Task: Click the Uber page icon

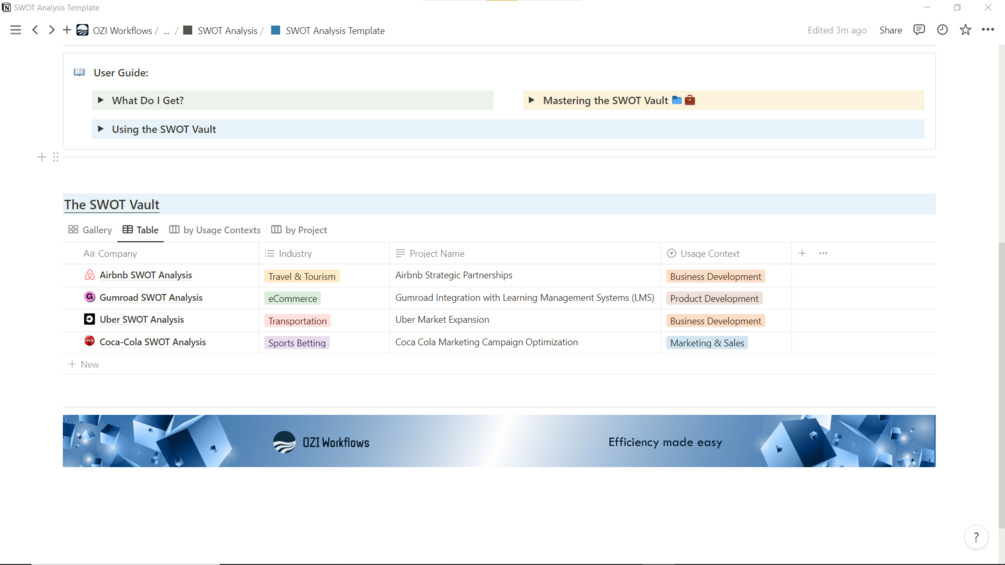Action: [x=90, y=319]
